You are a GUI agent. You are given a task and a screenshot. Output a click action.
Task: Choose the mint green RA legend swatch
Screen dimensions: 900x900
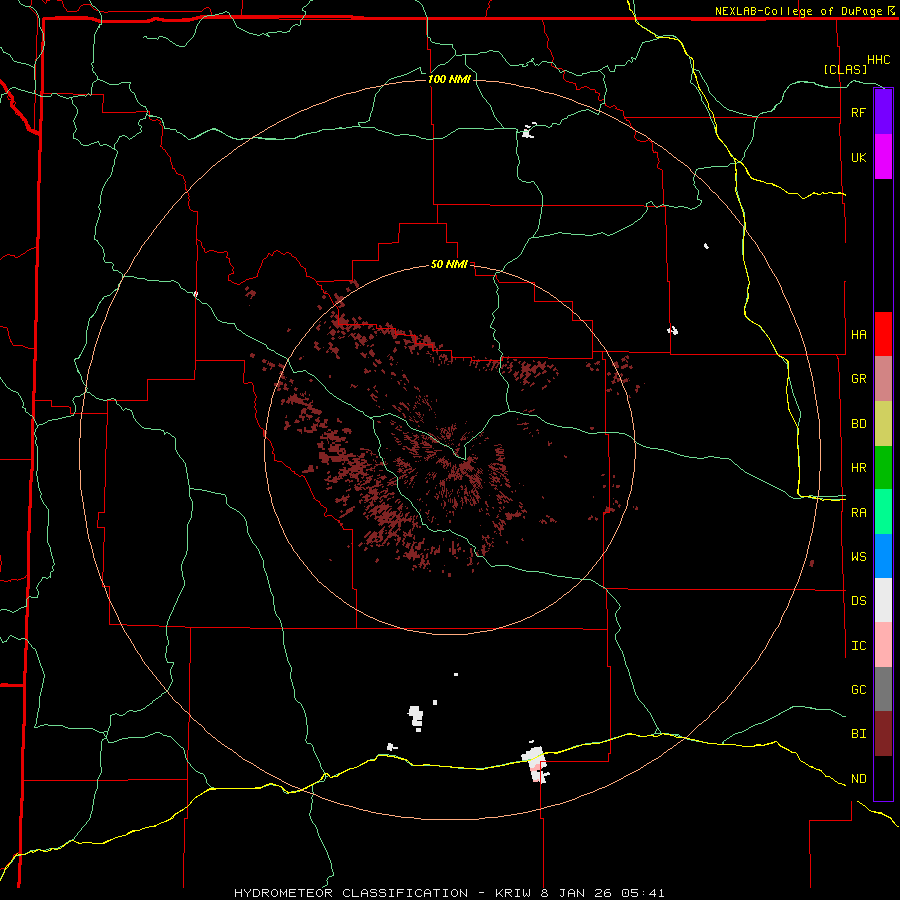[883, 512]
